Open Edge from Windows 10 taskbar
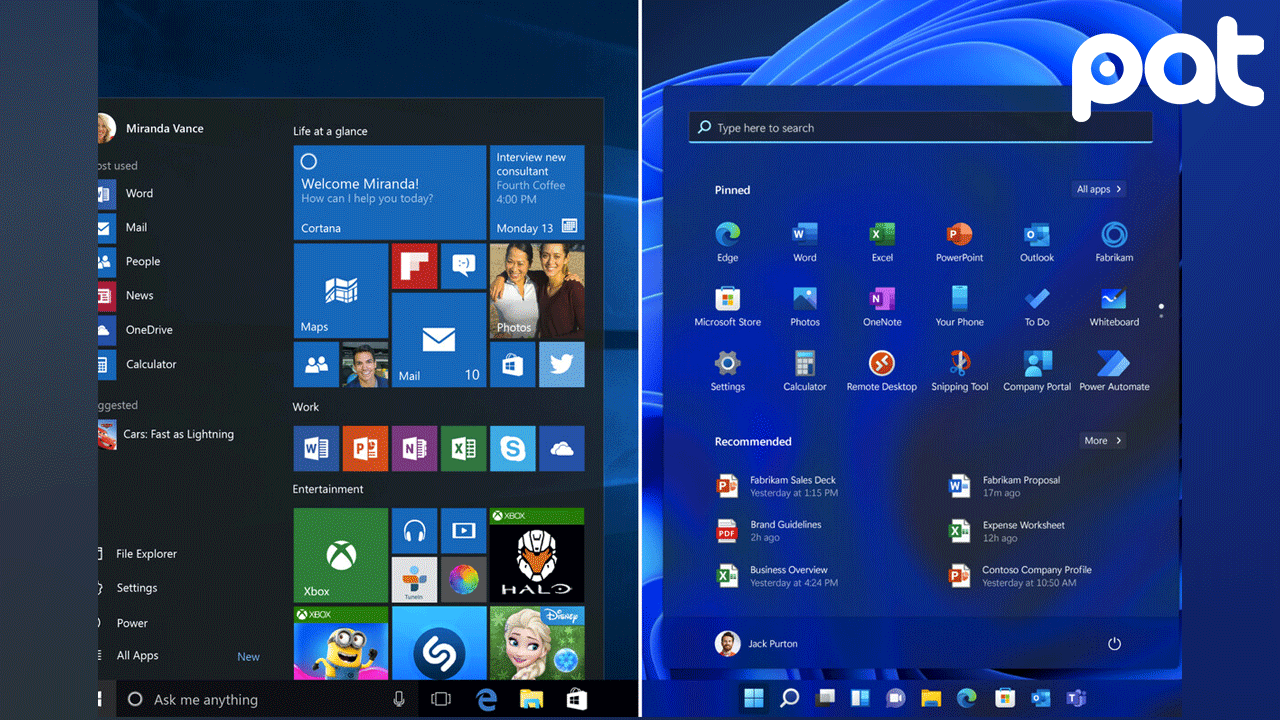The height and width of the screenshot is (720, 1280). tap(486, 699)
